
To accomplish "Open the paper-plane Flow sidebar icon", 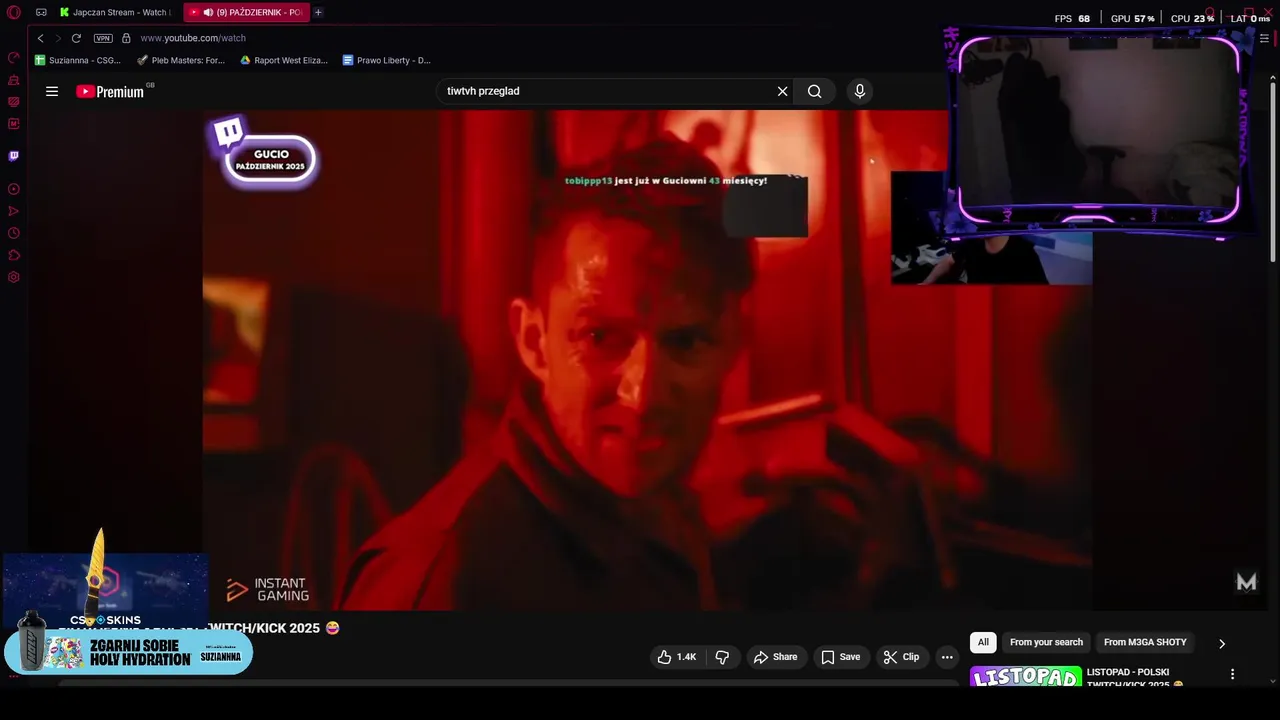I will (14, 211).
